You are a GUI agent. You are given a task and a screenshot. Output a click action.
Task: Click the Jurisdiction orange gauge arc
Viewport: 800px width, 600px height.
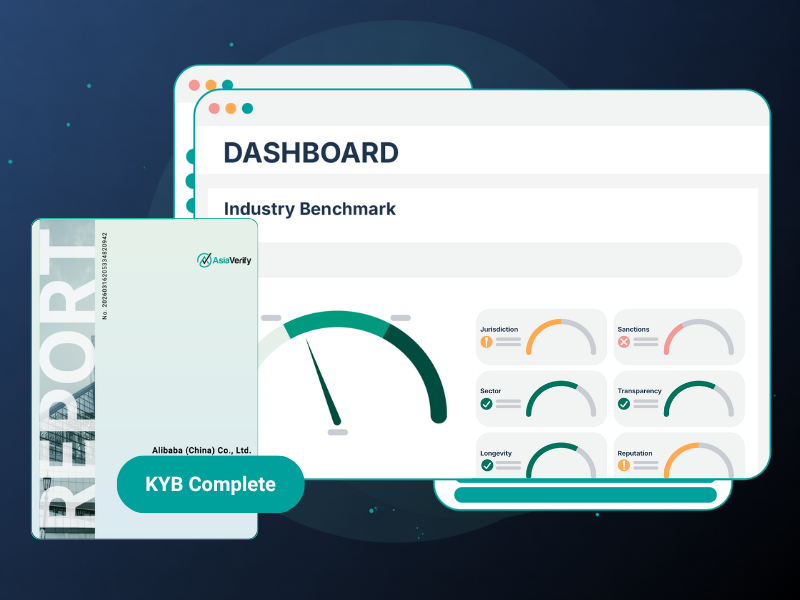click(537, 329)
